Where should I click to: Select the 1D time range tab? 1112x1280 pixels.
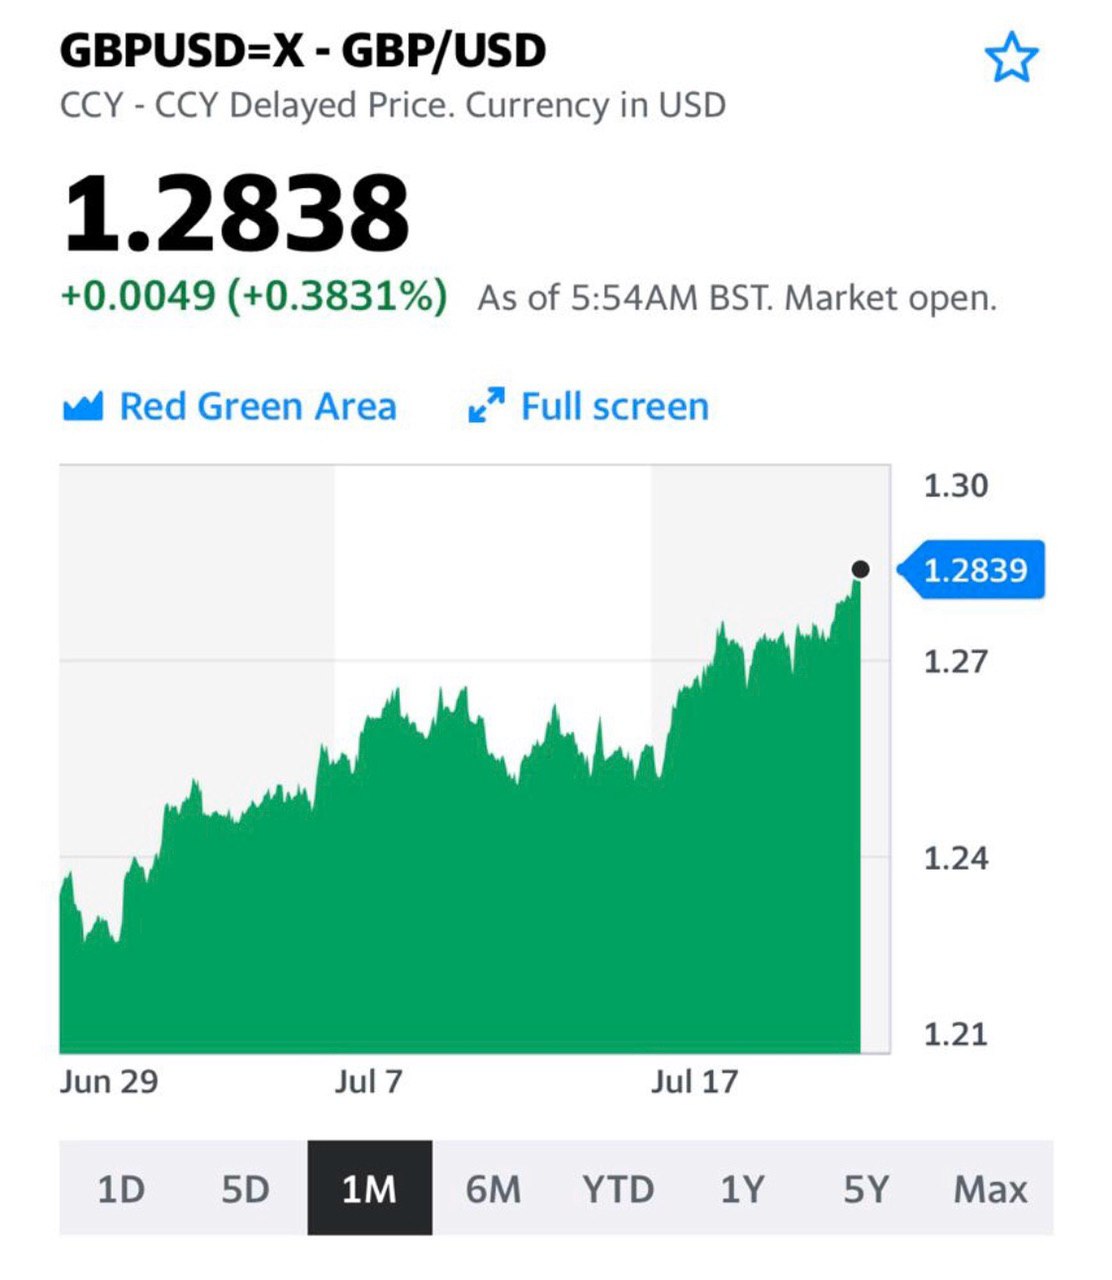coord(121,1189)
